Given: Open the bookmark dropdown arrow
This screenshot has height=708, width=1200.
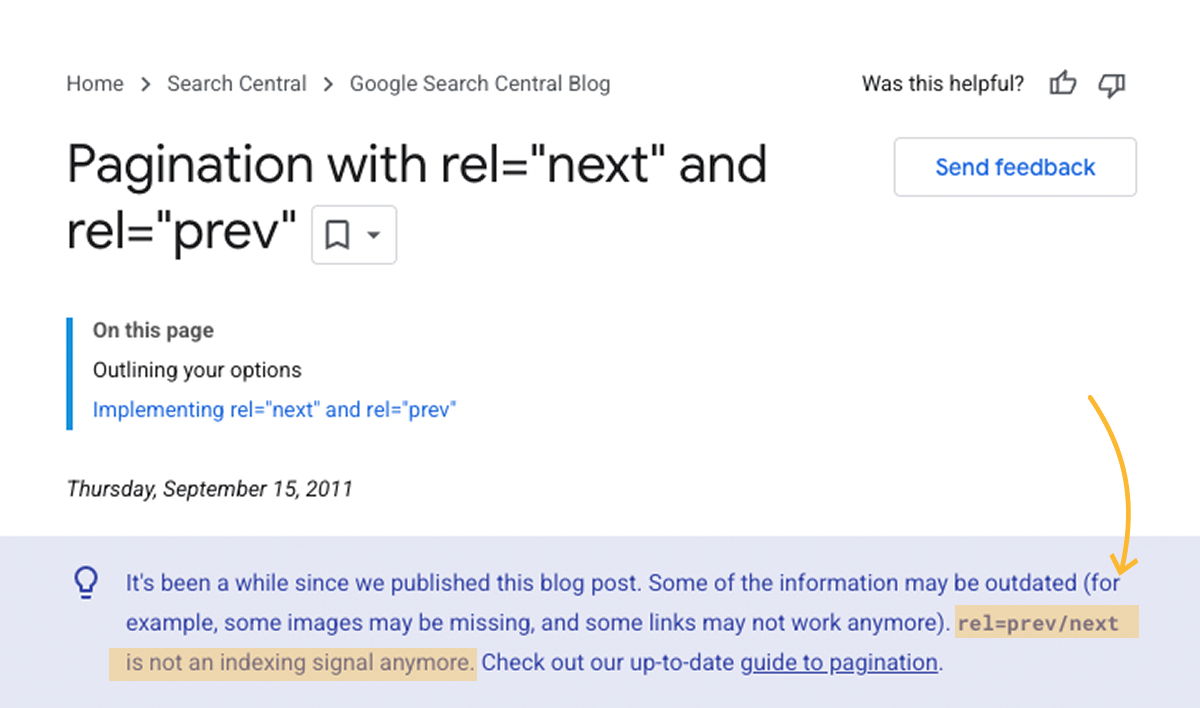Looking at the screenshot, I should click(374, 235).
